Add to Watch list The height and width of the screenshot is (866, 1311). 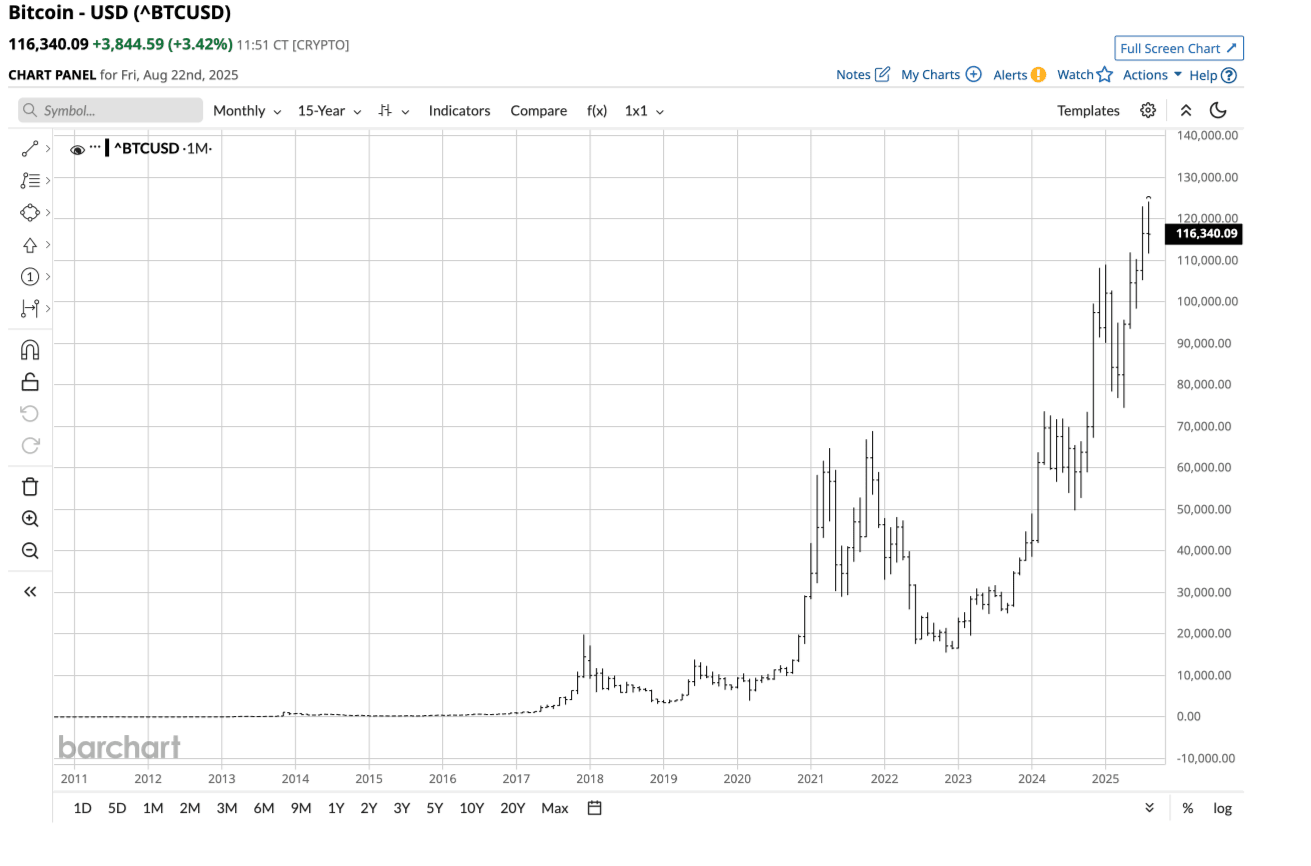point(1085,75)
